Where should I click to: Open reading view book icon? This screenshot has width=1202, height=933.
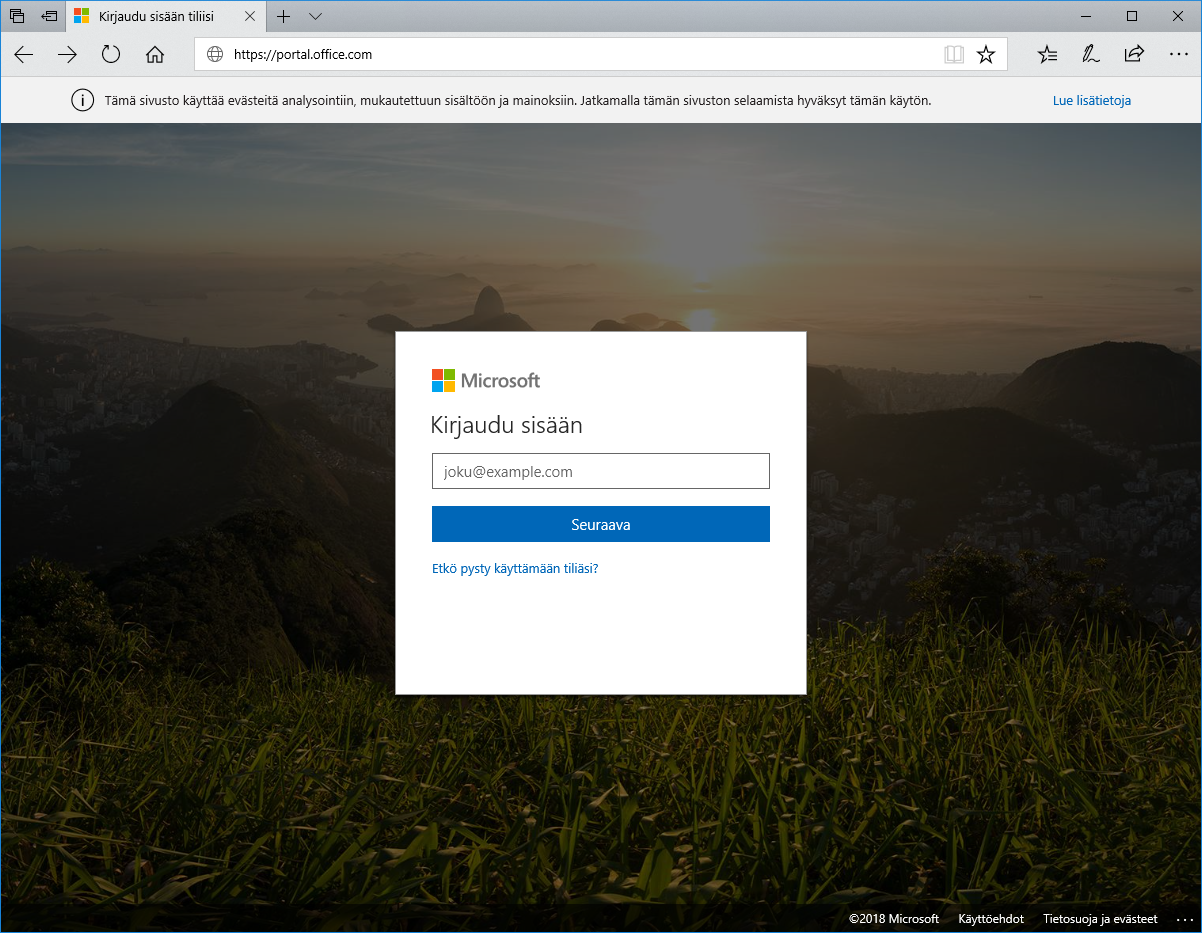(954, 55)
